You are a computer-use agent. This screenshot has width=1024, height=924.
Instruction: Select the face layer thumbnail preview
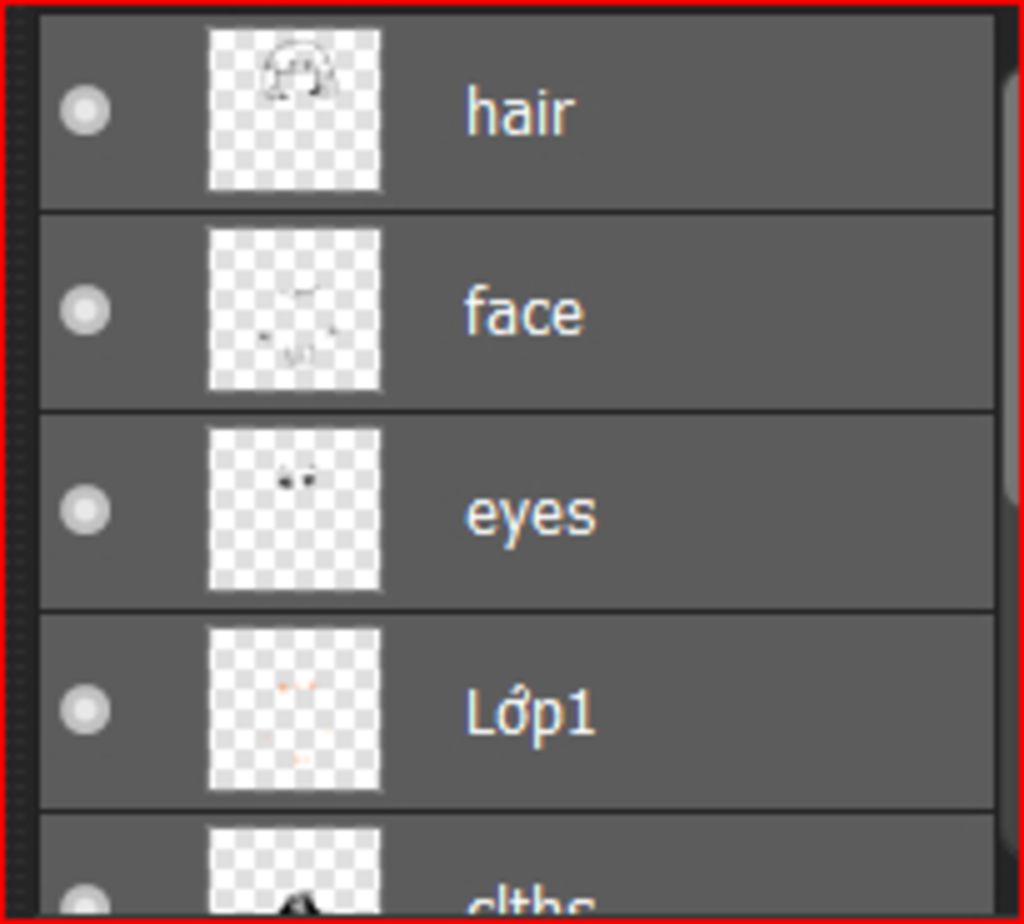(x=295, y=310)
